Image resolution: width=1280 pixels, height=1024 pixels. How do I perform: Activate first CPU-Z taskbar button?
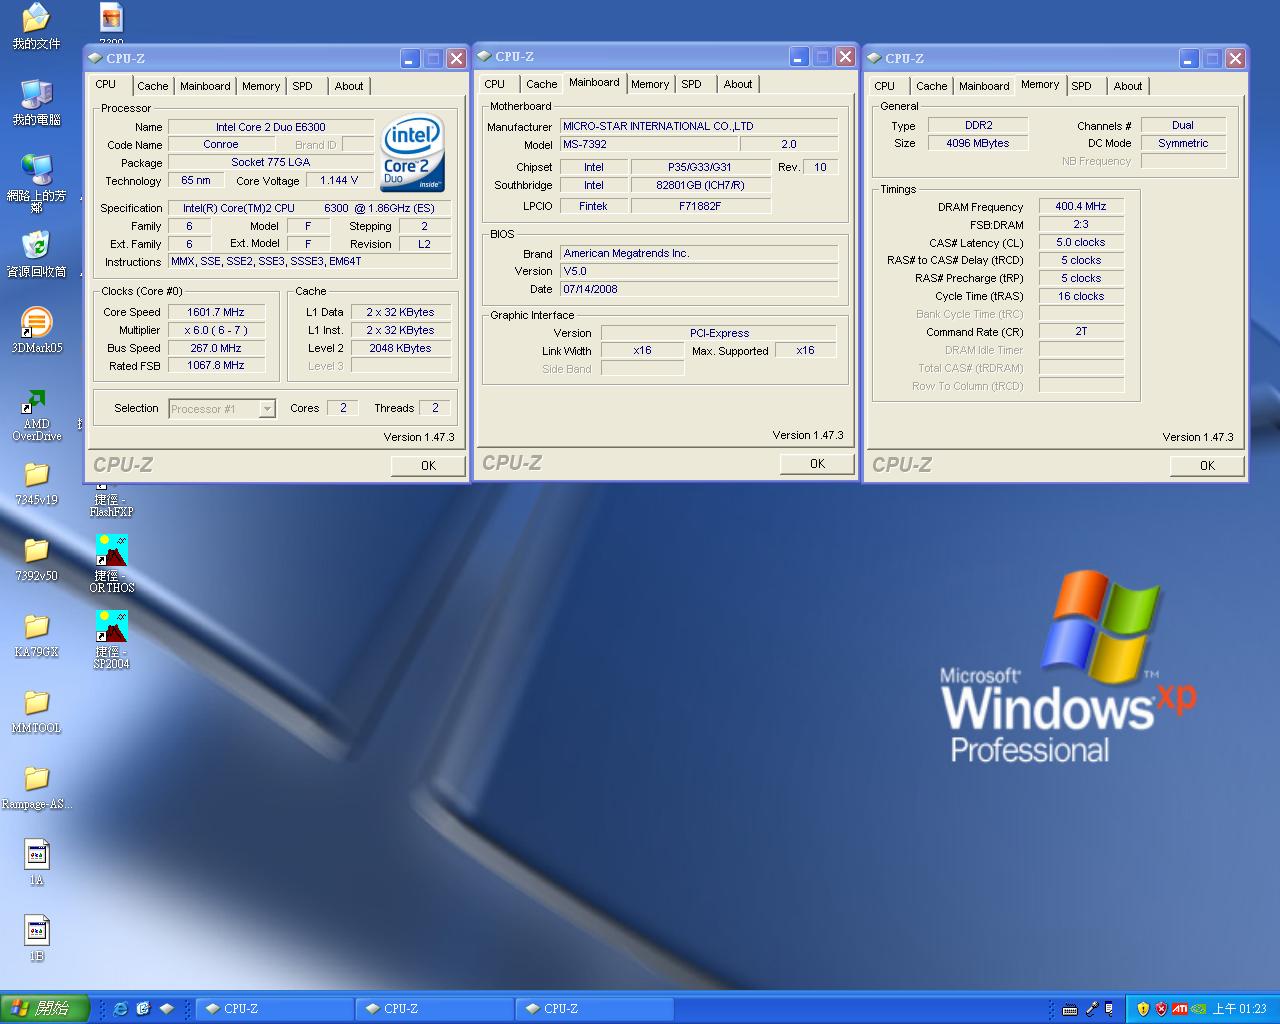(x=274, y=1009)
